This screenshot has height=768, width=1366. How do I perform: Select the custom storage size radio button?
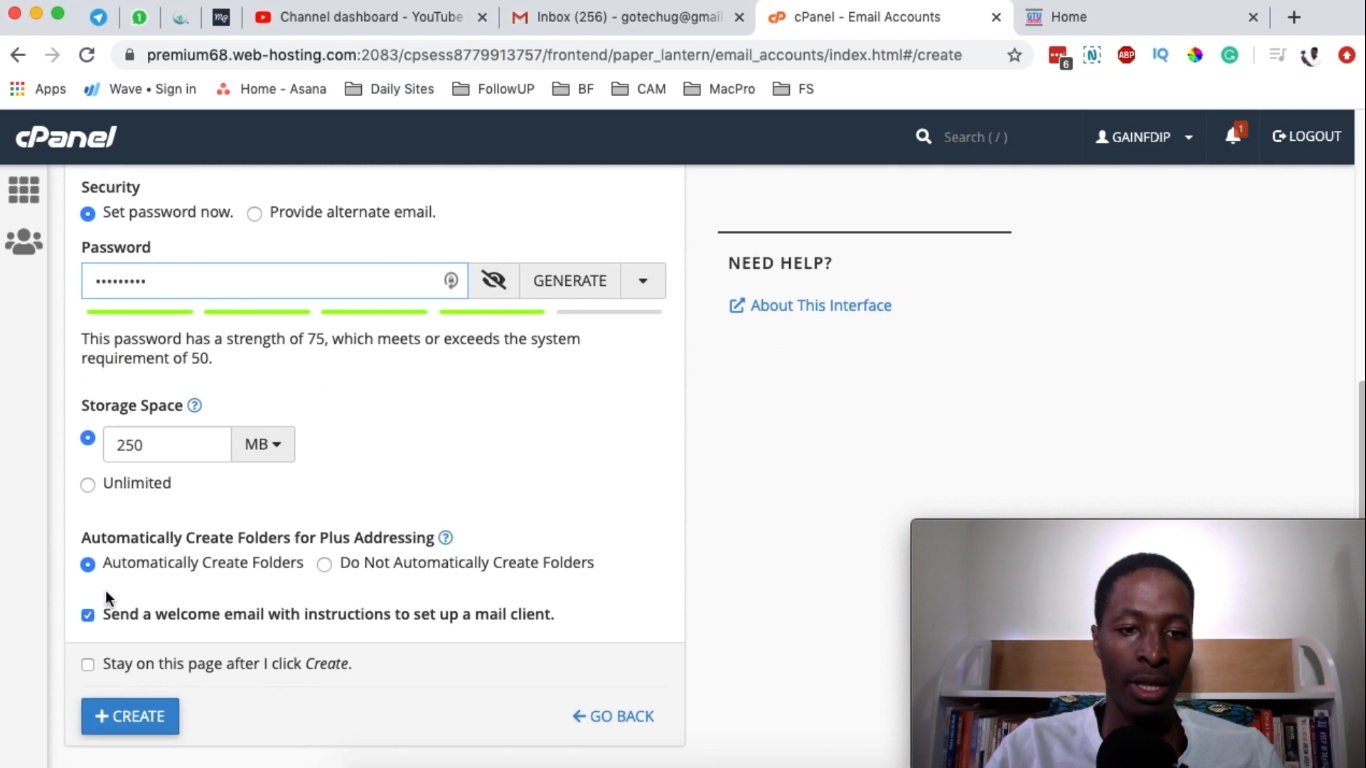88,438
